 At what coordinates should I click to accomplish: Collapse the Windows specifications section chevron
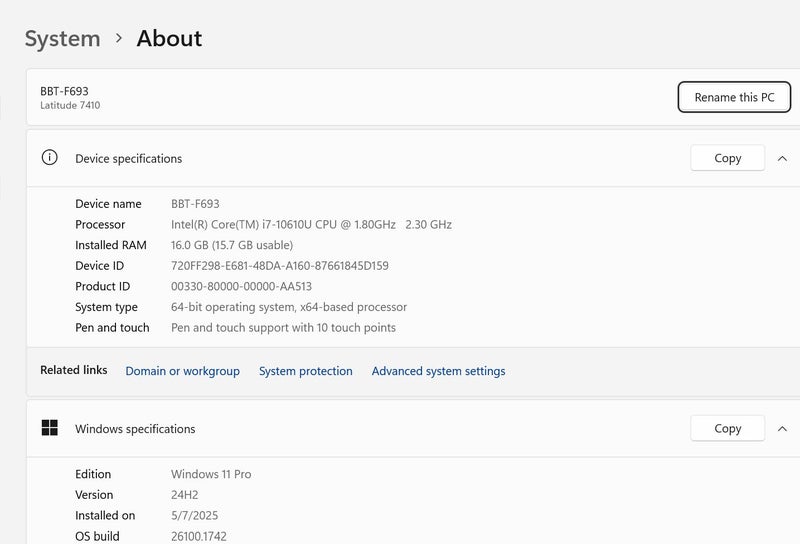782,428
